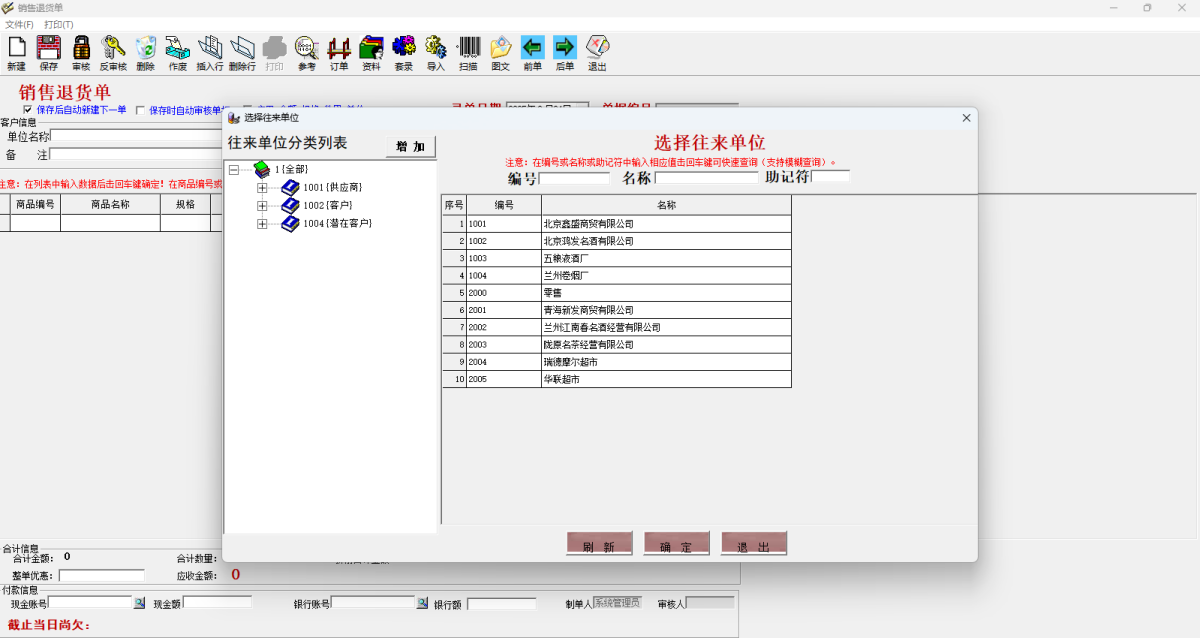Open the 参考 (Reference) magnifier icon
Viewport: 1200px width, 638px height.
(305, 46)
